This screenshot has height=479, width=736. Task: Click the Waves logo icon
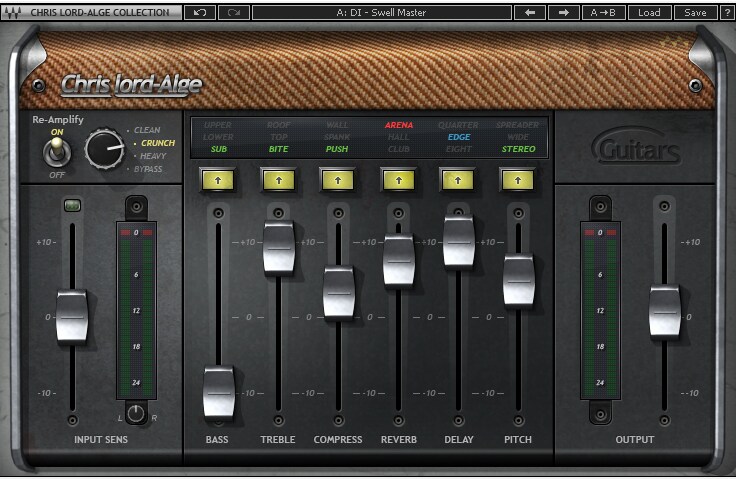(x=13, y=13)
